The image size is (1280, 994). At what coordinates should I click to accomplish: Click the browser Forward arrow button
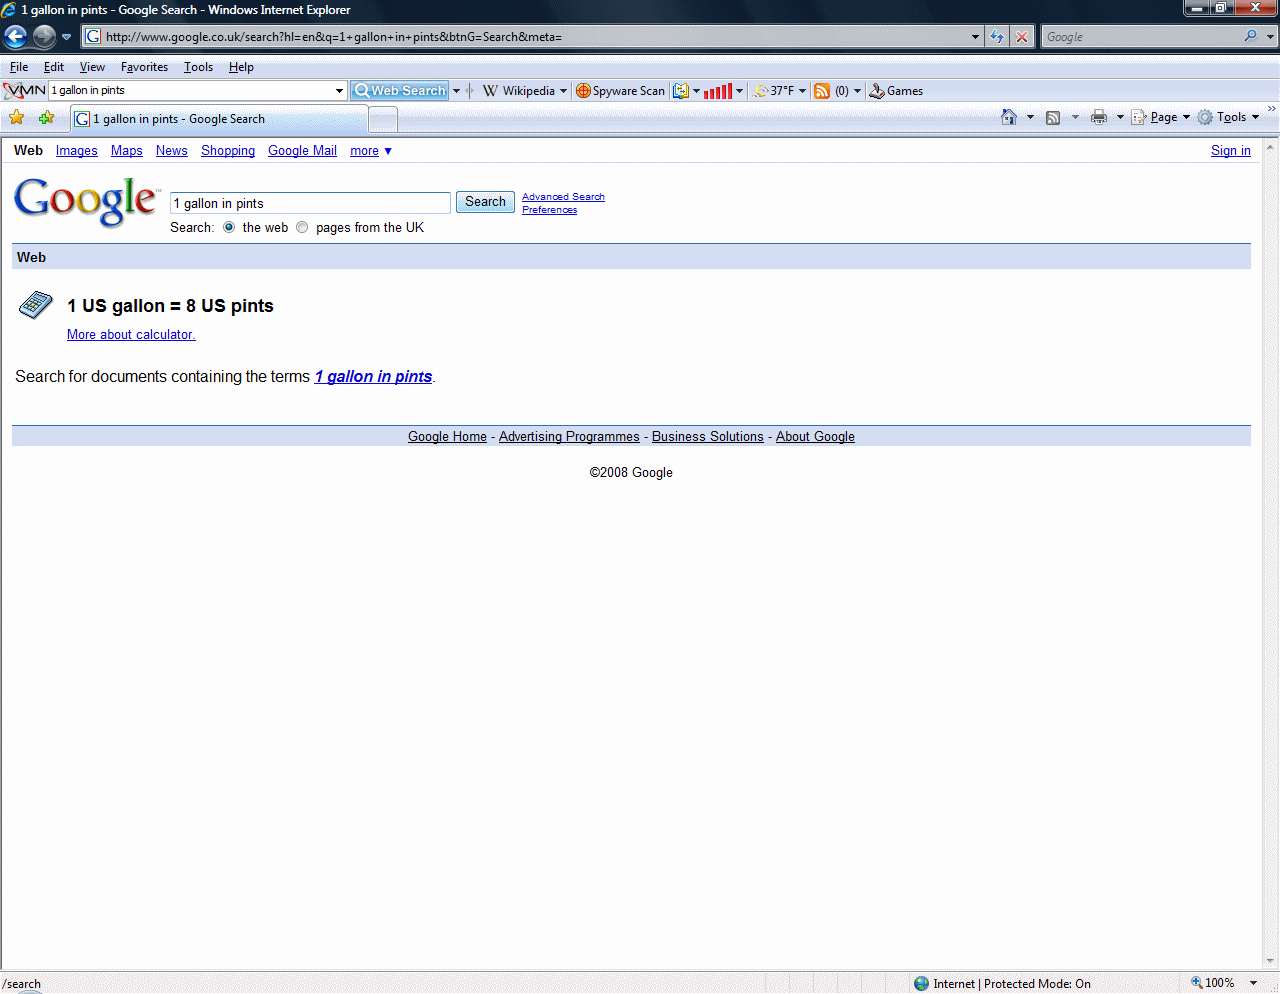pos(44,37)
